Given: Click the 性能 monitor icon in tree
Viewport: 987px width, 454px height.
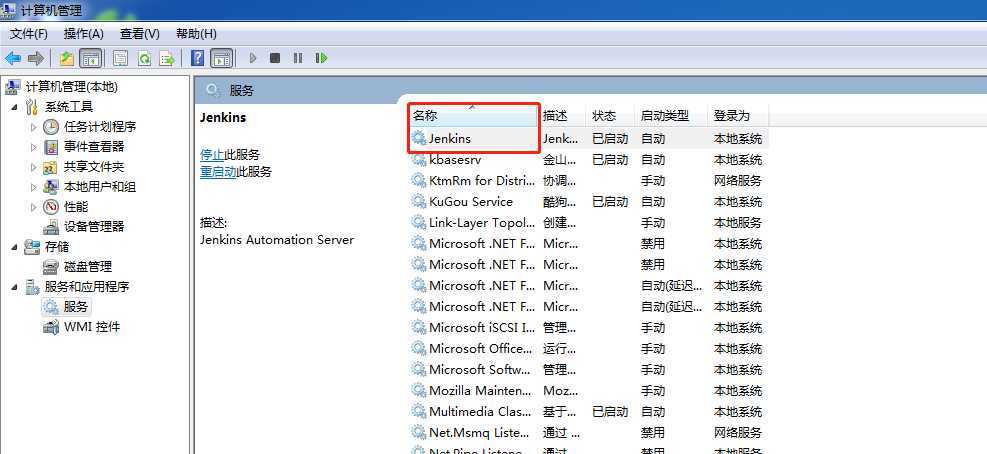Looking at the screenshot, I should pos(51,207).
